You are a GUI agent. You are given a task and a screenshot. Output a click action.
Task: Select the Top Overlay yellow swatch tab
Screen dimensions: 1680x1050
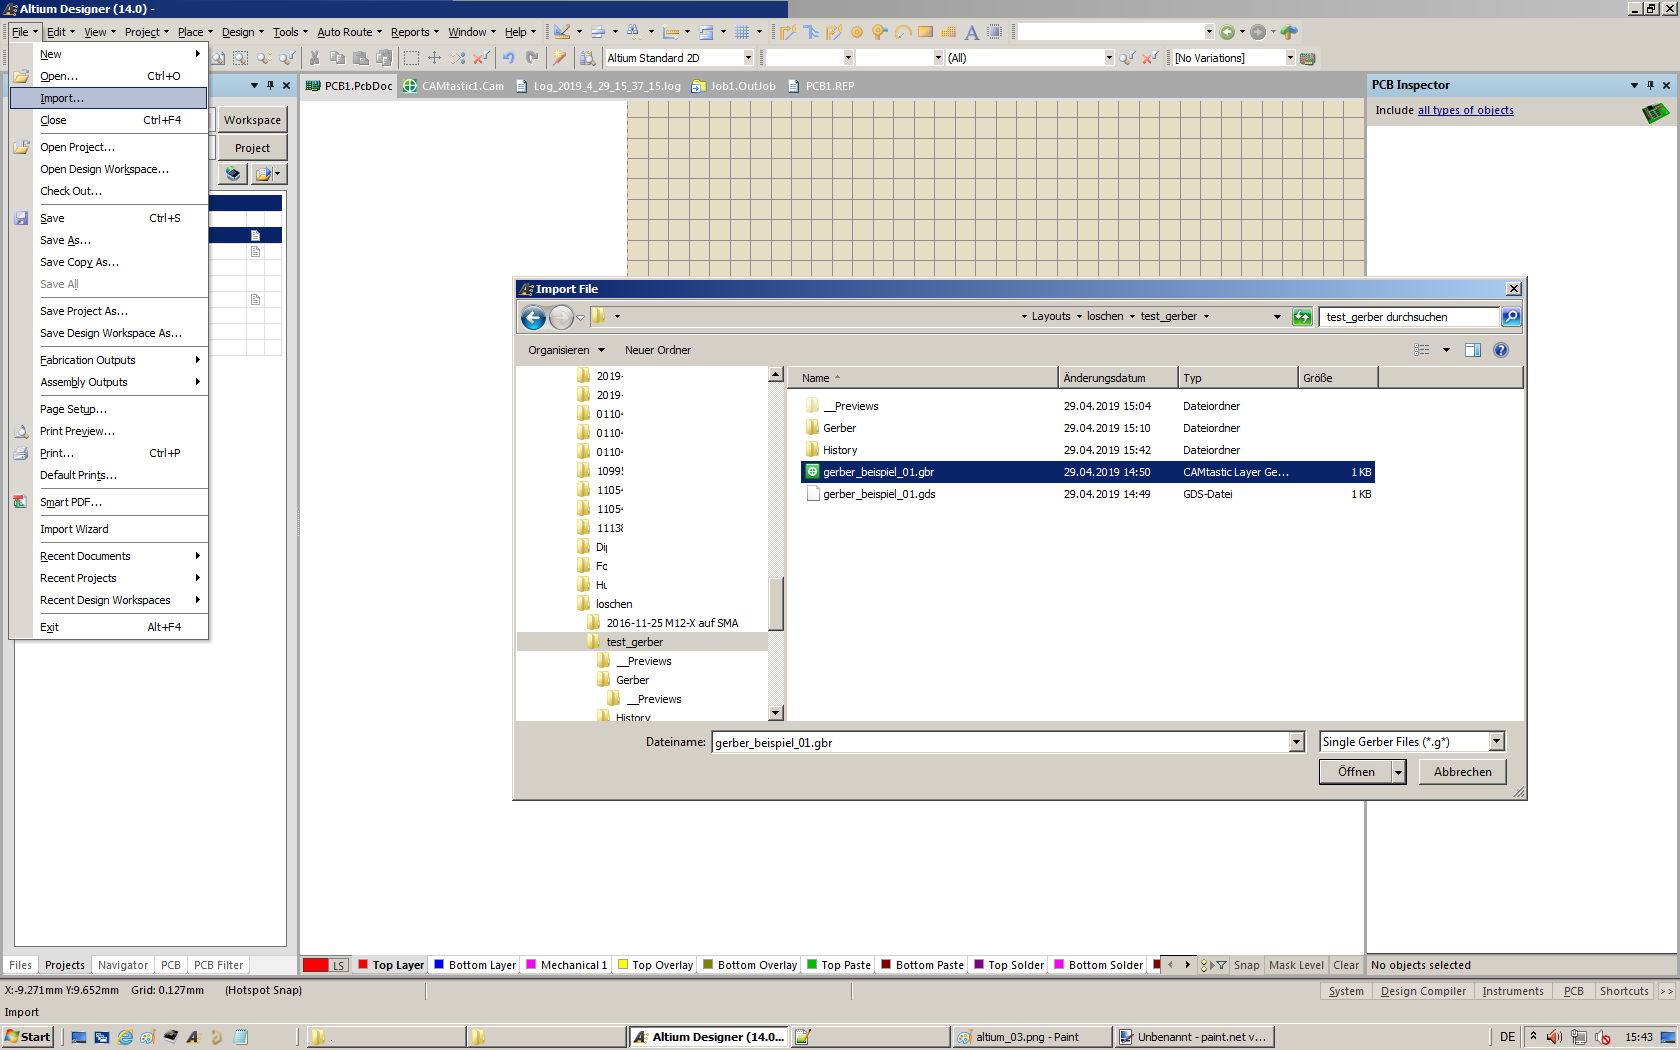coord(655,965)
